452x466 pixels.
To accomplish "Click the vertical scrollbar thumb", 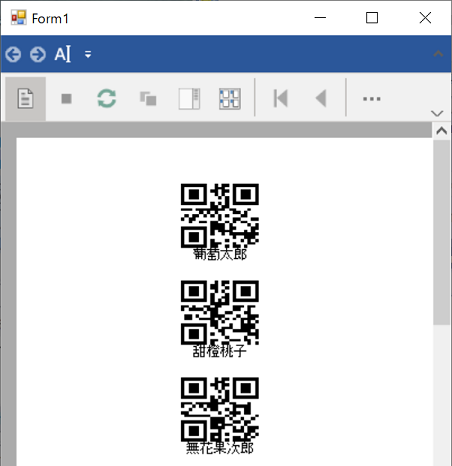I will (x=442, y=232).
